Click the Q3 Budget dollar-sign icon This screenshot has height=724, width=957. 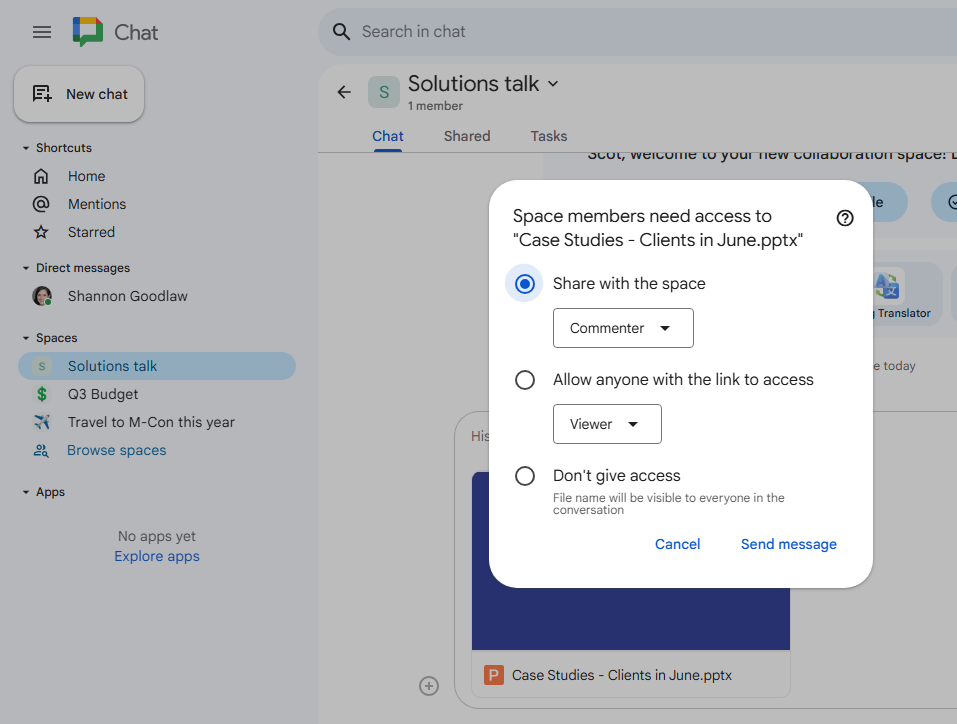tap(42, 394)
